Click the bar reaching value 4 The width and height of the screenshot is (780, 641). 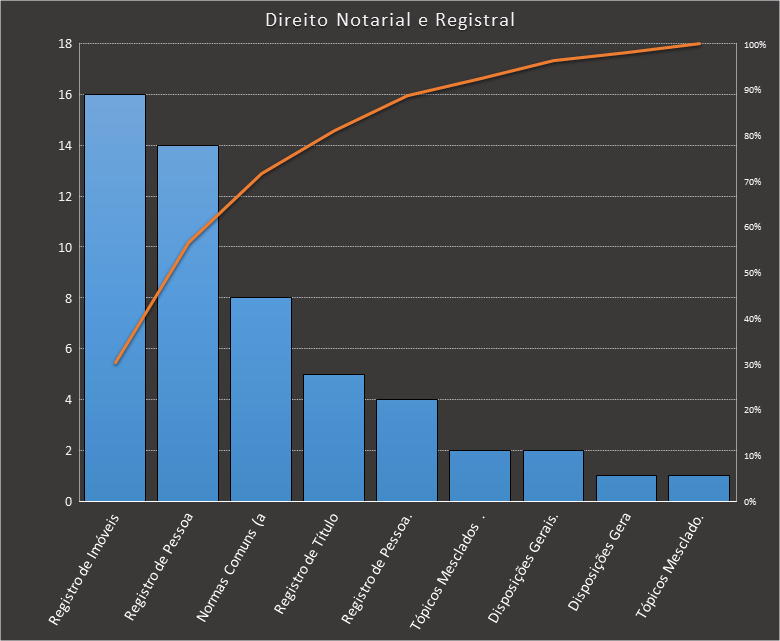coord(407,450)
